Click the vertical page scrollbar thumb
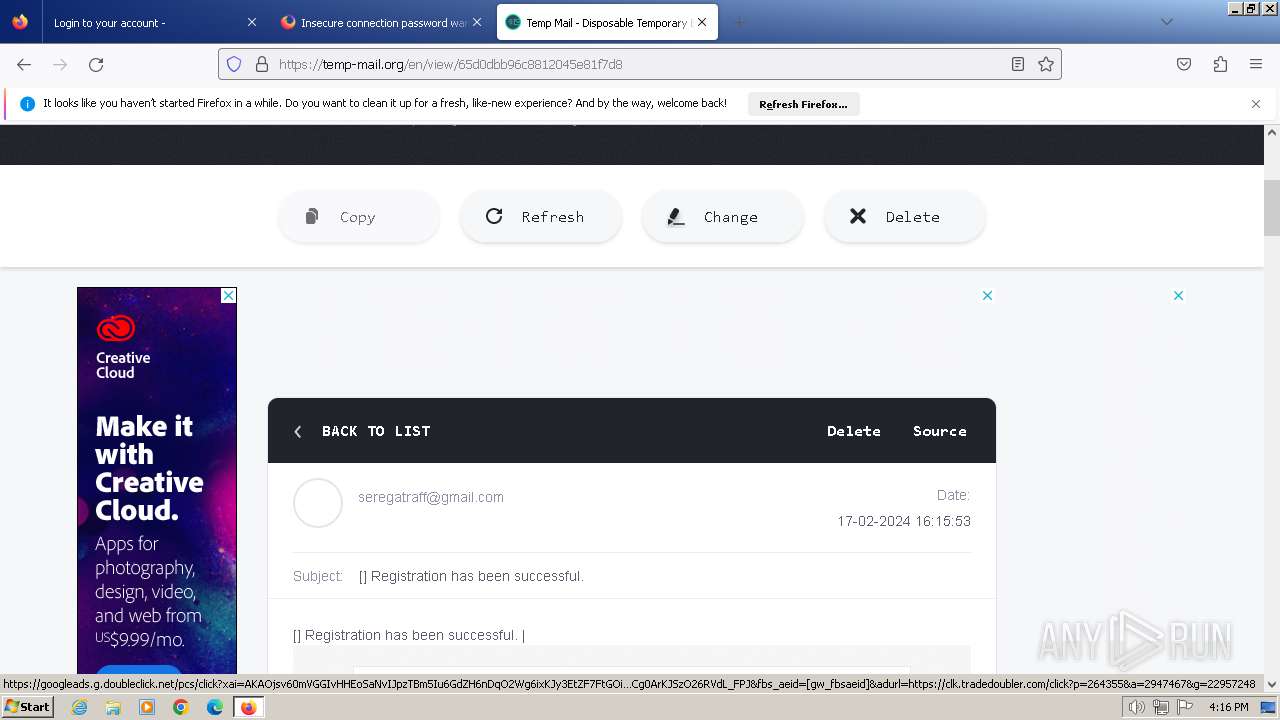The height and width of the screenshot is (720, 1280). coord(1272,208)
